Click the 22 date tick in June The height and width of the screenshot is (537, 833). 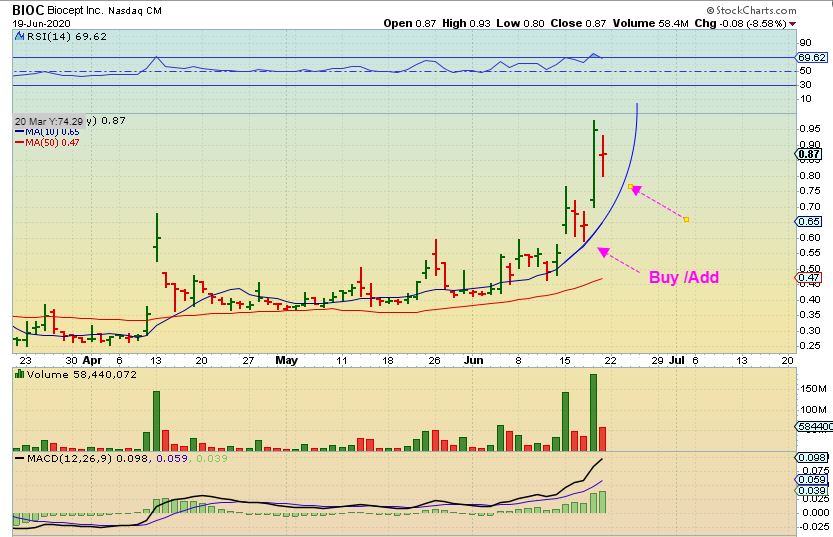click(x=610, y=360)
